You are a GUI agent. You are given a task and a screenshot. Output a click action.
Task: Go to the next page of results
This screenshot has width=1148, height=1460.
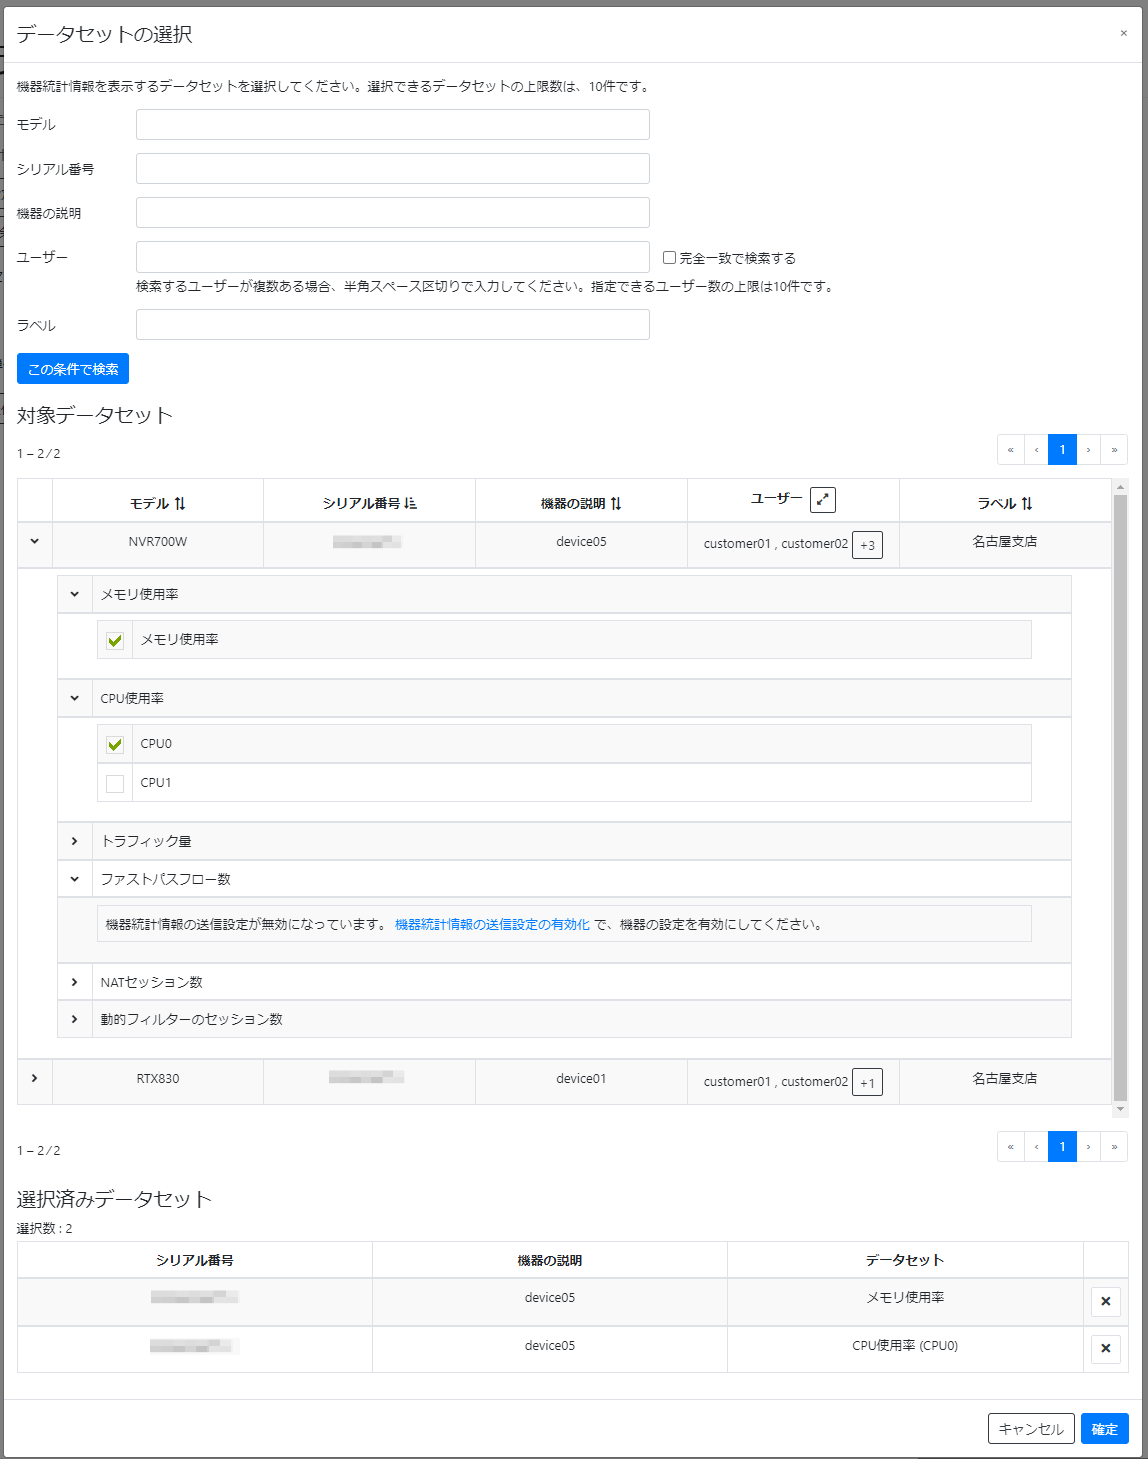point(1088,449)
